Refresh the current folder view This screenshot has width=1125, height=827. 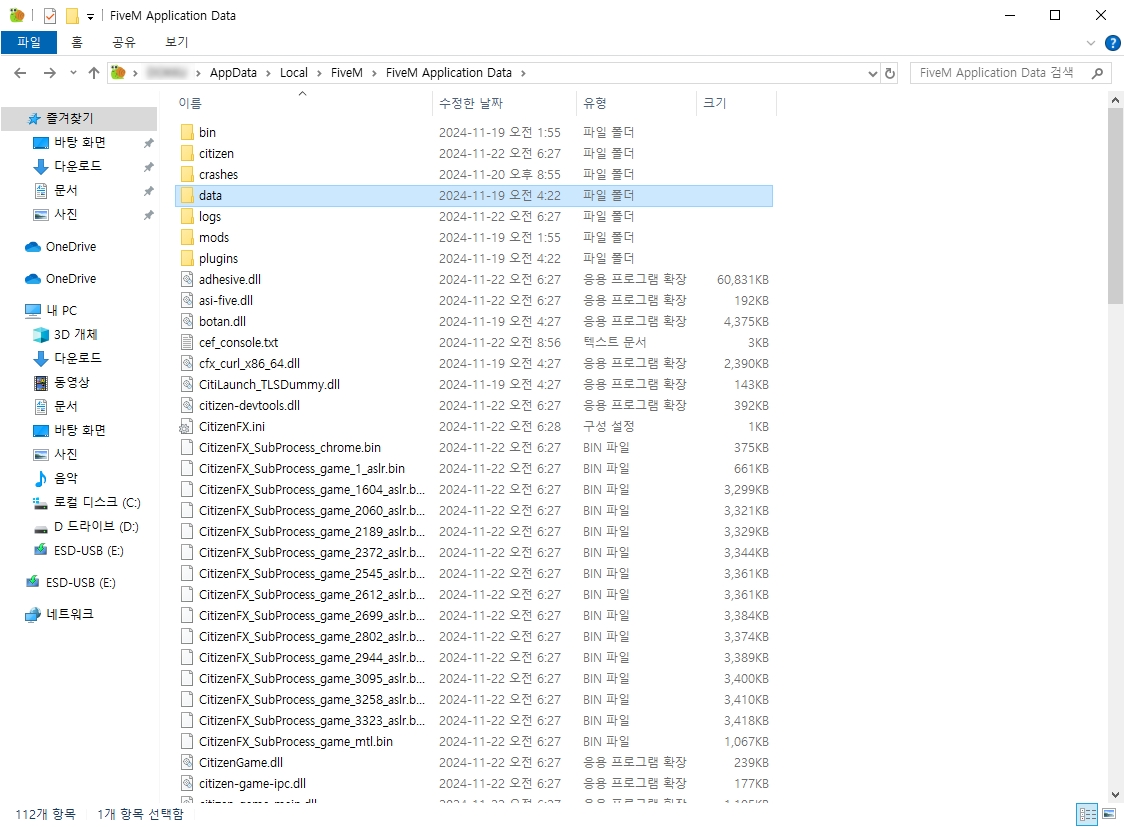[890, 73]
